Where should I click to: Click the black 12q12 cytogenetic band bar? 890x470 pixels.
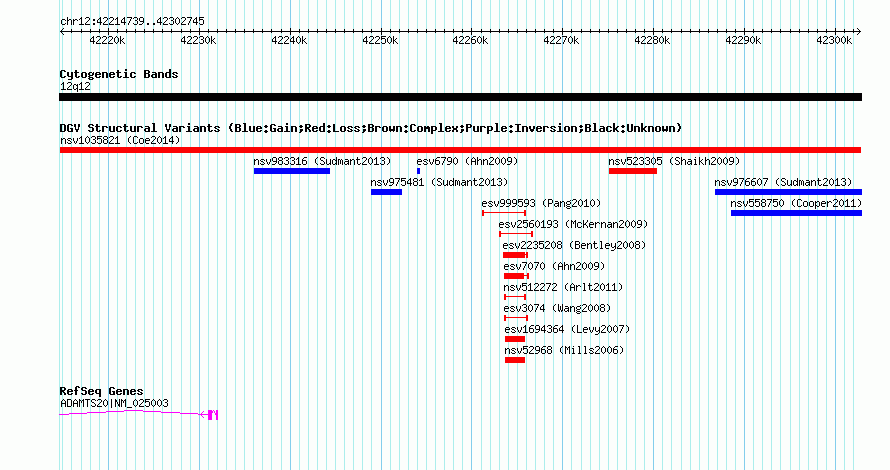point(460,97)
